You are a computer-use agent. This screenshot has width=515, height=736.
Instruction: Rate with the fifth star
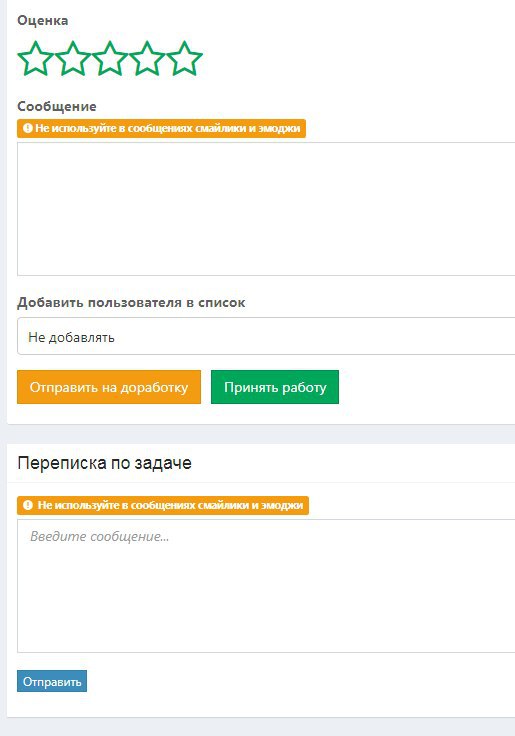coord(184,59)
